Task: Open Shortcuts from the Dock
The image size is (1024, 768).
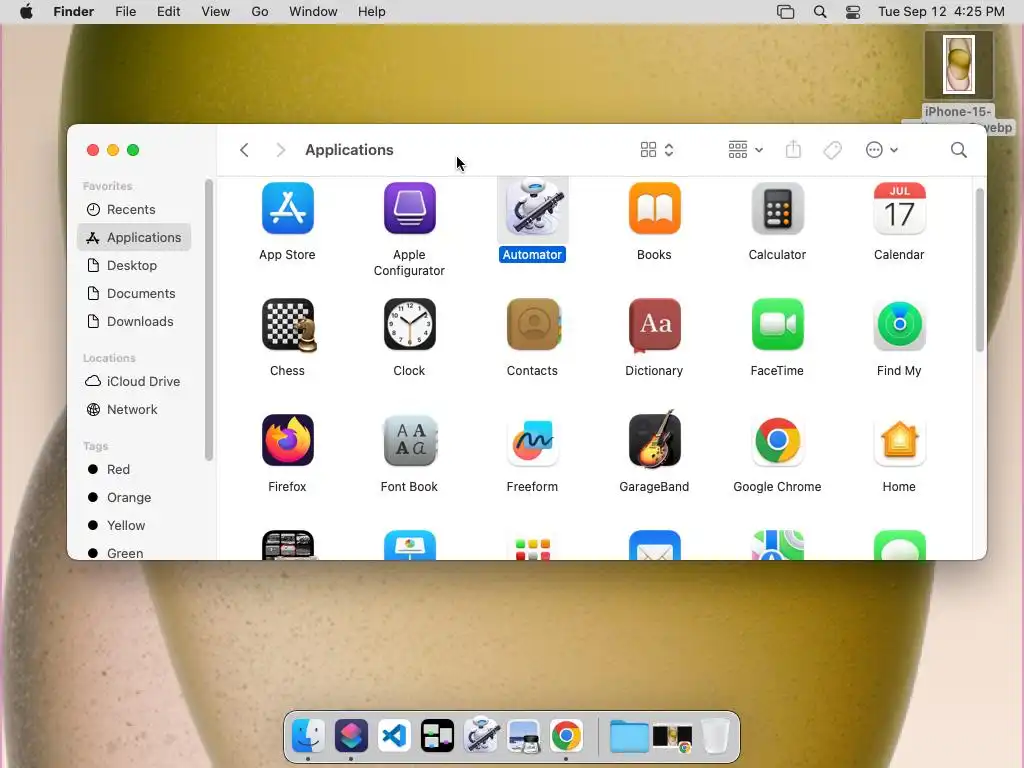Action: coord(351,736)
